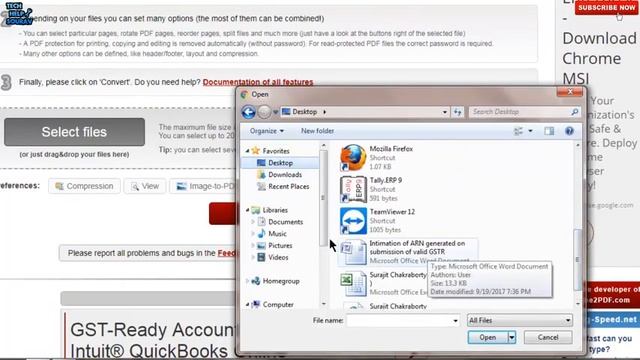640x360 pixels.
Task: Click the search magnifier icon in the dialog
Action: tap(575, 111)
